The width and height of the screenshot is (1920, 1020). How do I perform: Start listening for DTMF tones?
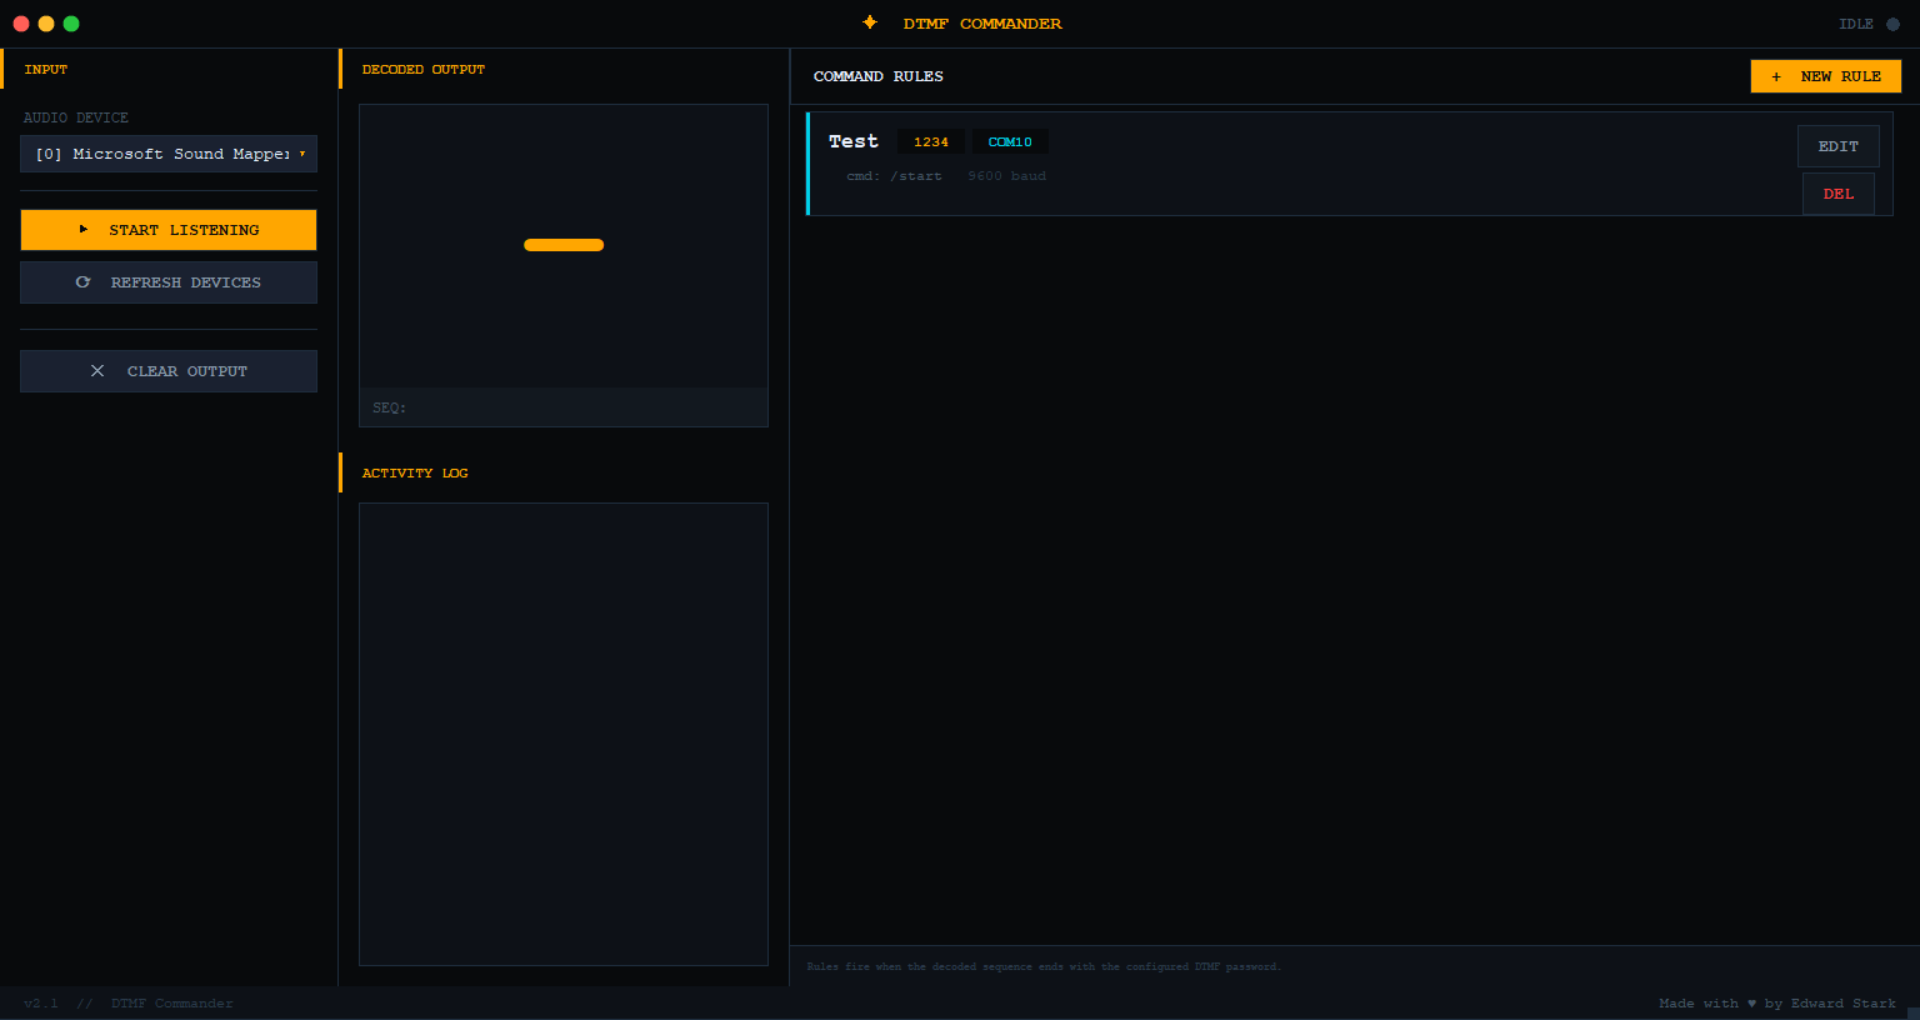pos(169,230)
